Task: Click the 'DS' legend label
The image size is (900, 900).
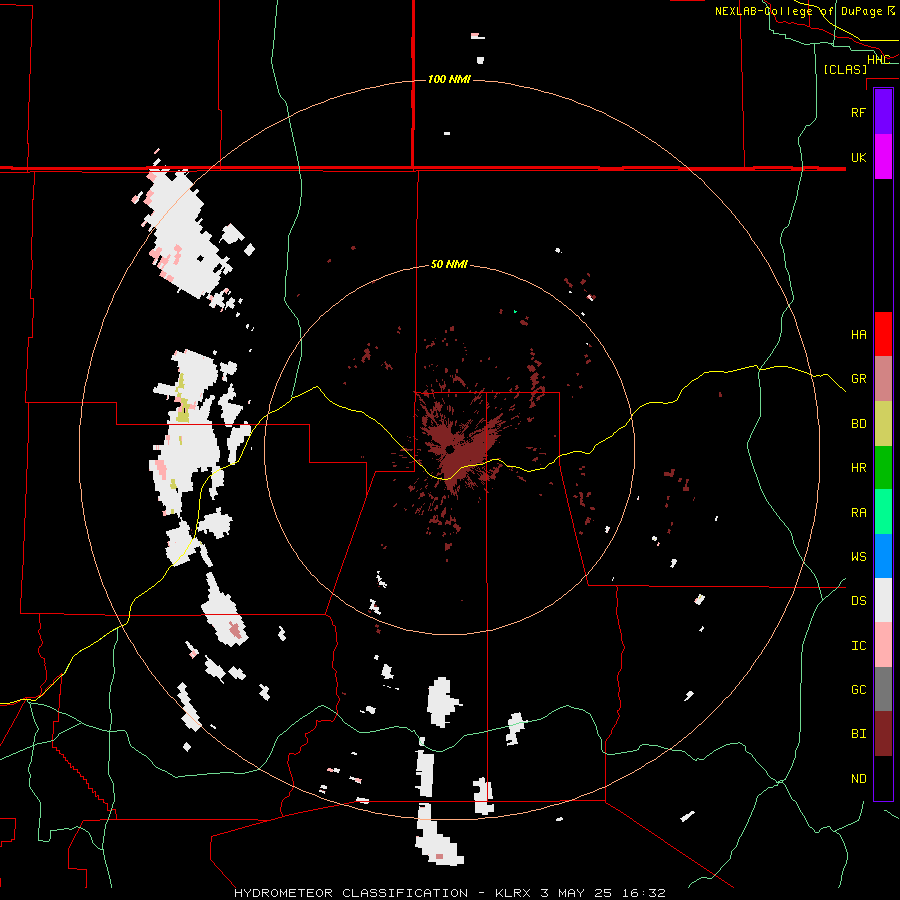Action: 858,601
